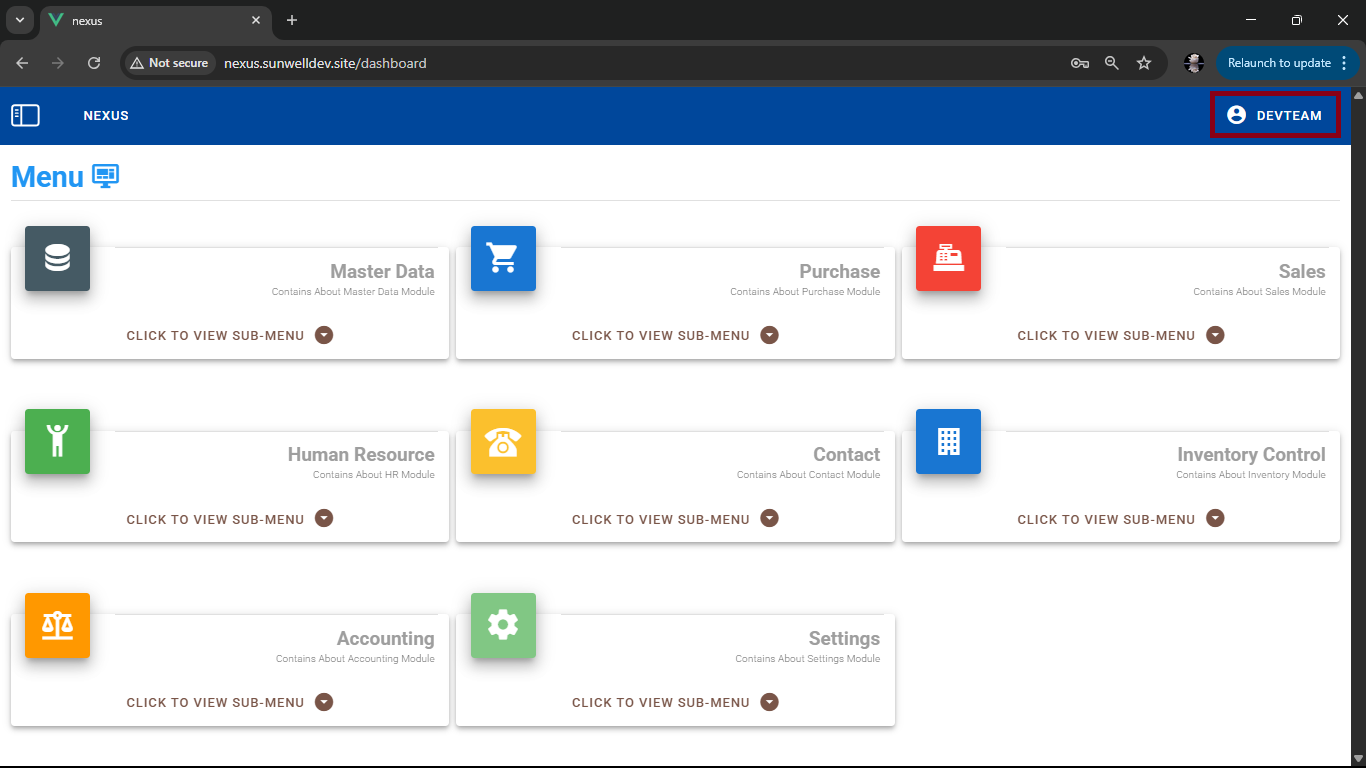Click the Purchase shopping cart icon

503,259
